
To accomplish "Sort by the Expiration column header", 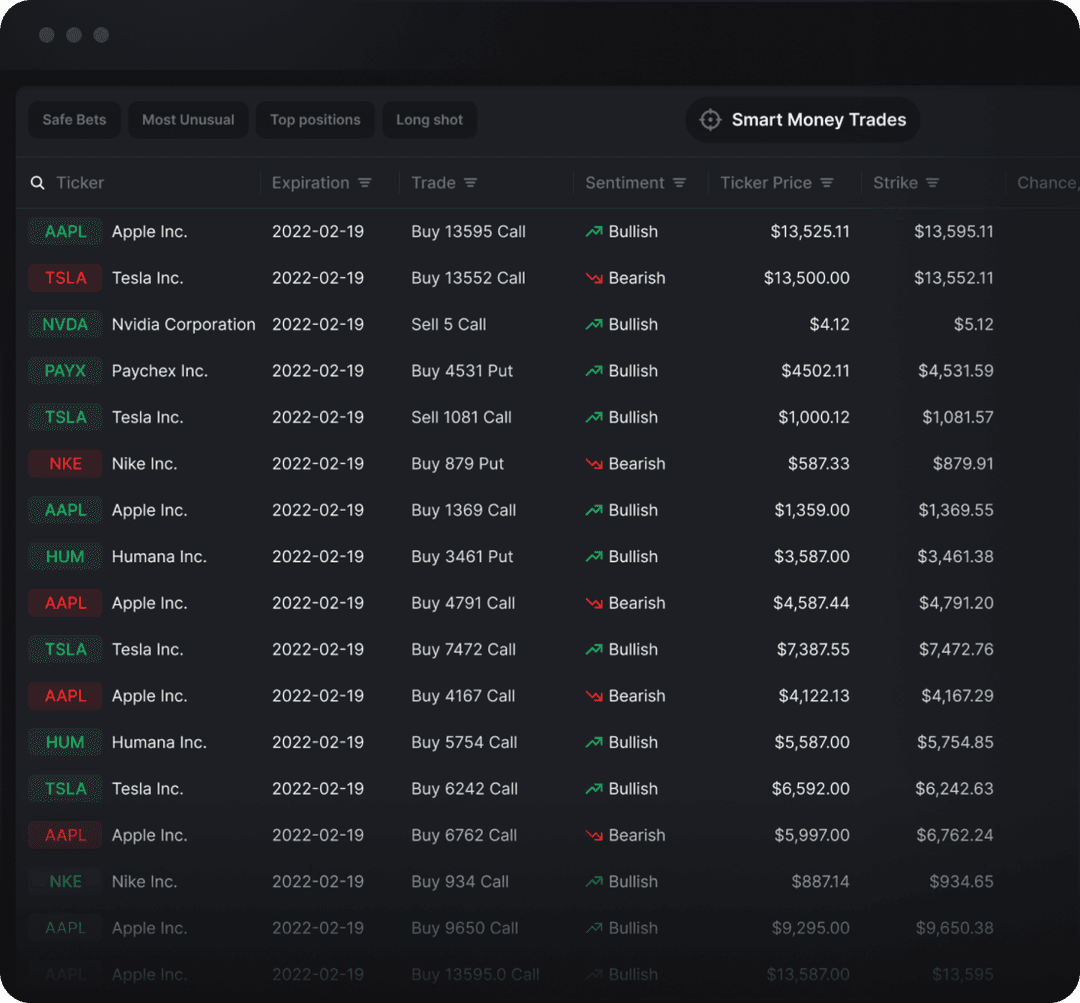I will (310, 183).
